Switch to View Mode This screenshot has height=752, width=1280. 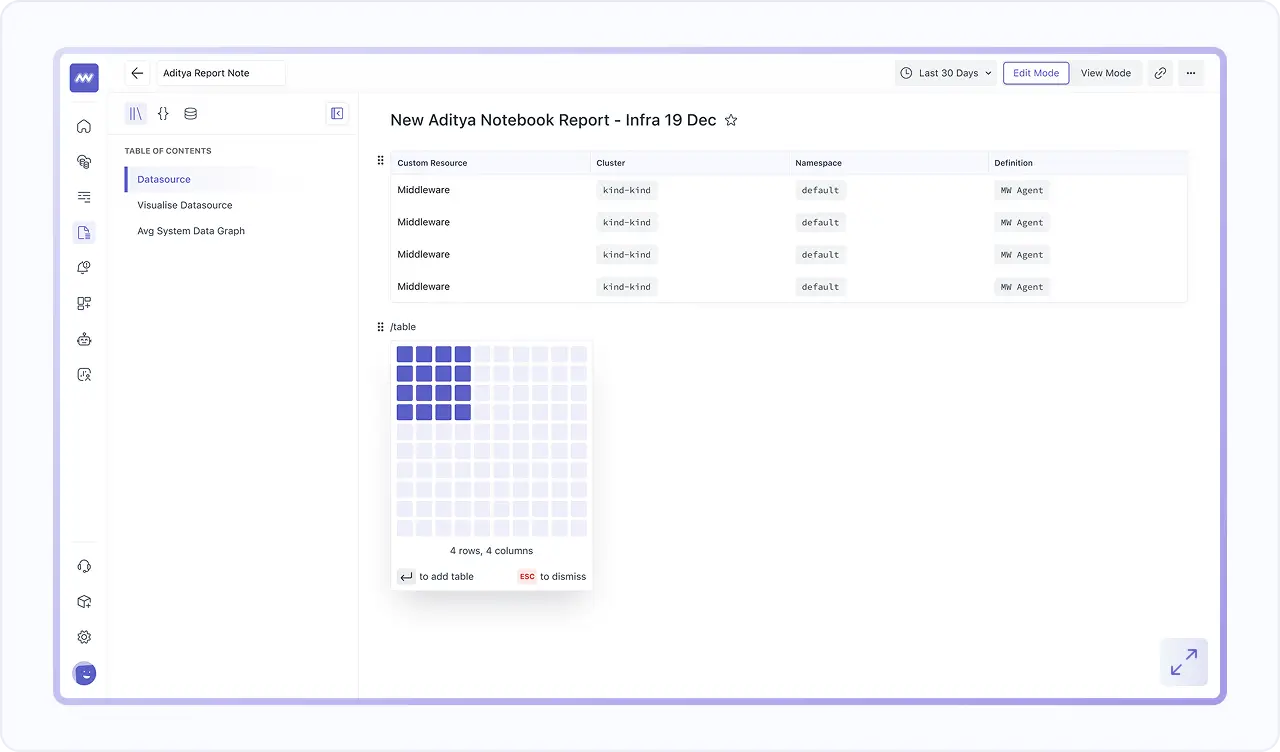coord(1106,73)
